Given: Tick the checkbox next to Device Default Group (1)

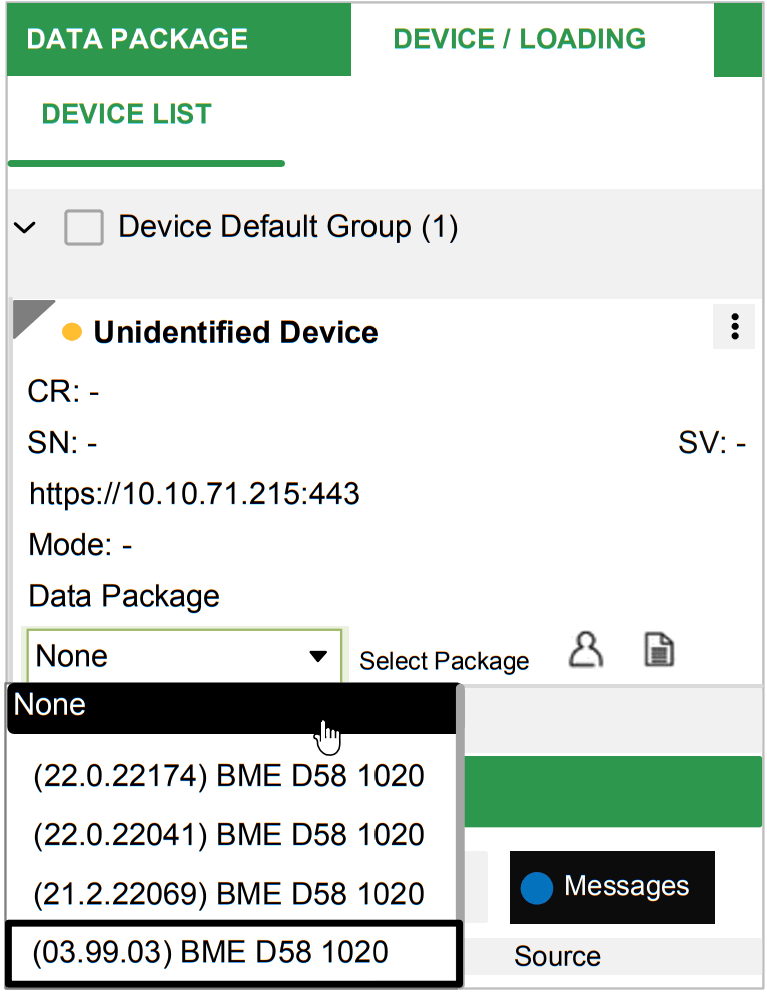Looking at the screenshot, I should 84,227.
